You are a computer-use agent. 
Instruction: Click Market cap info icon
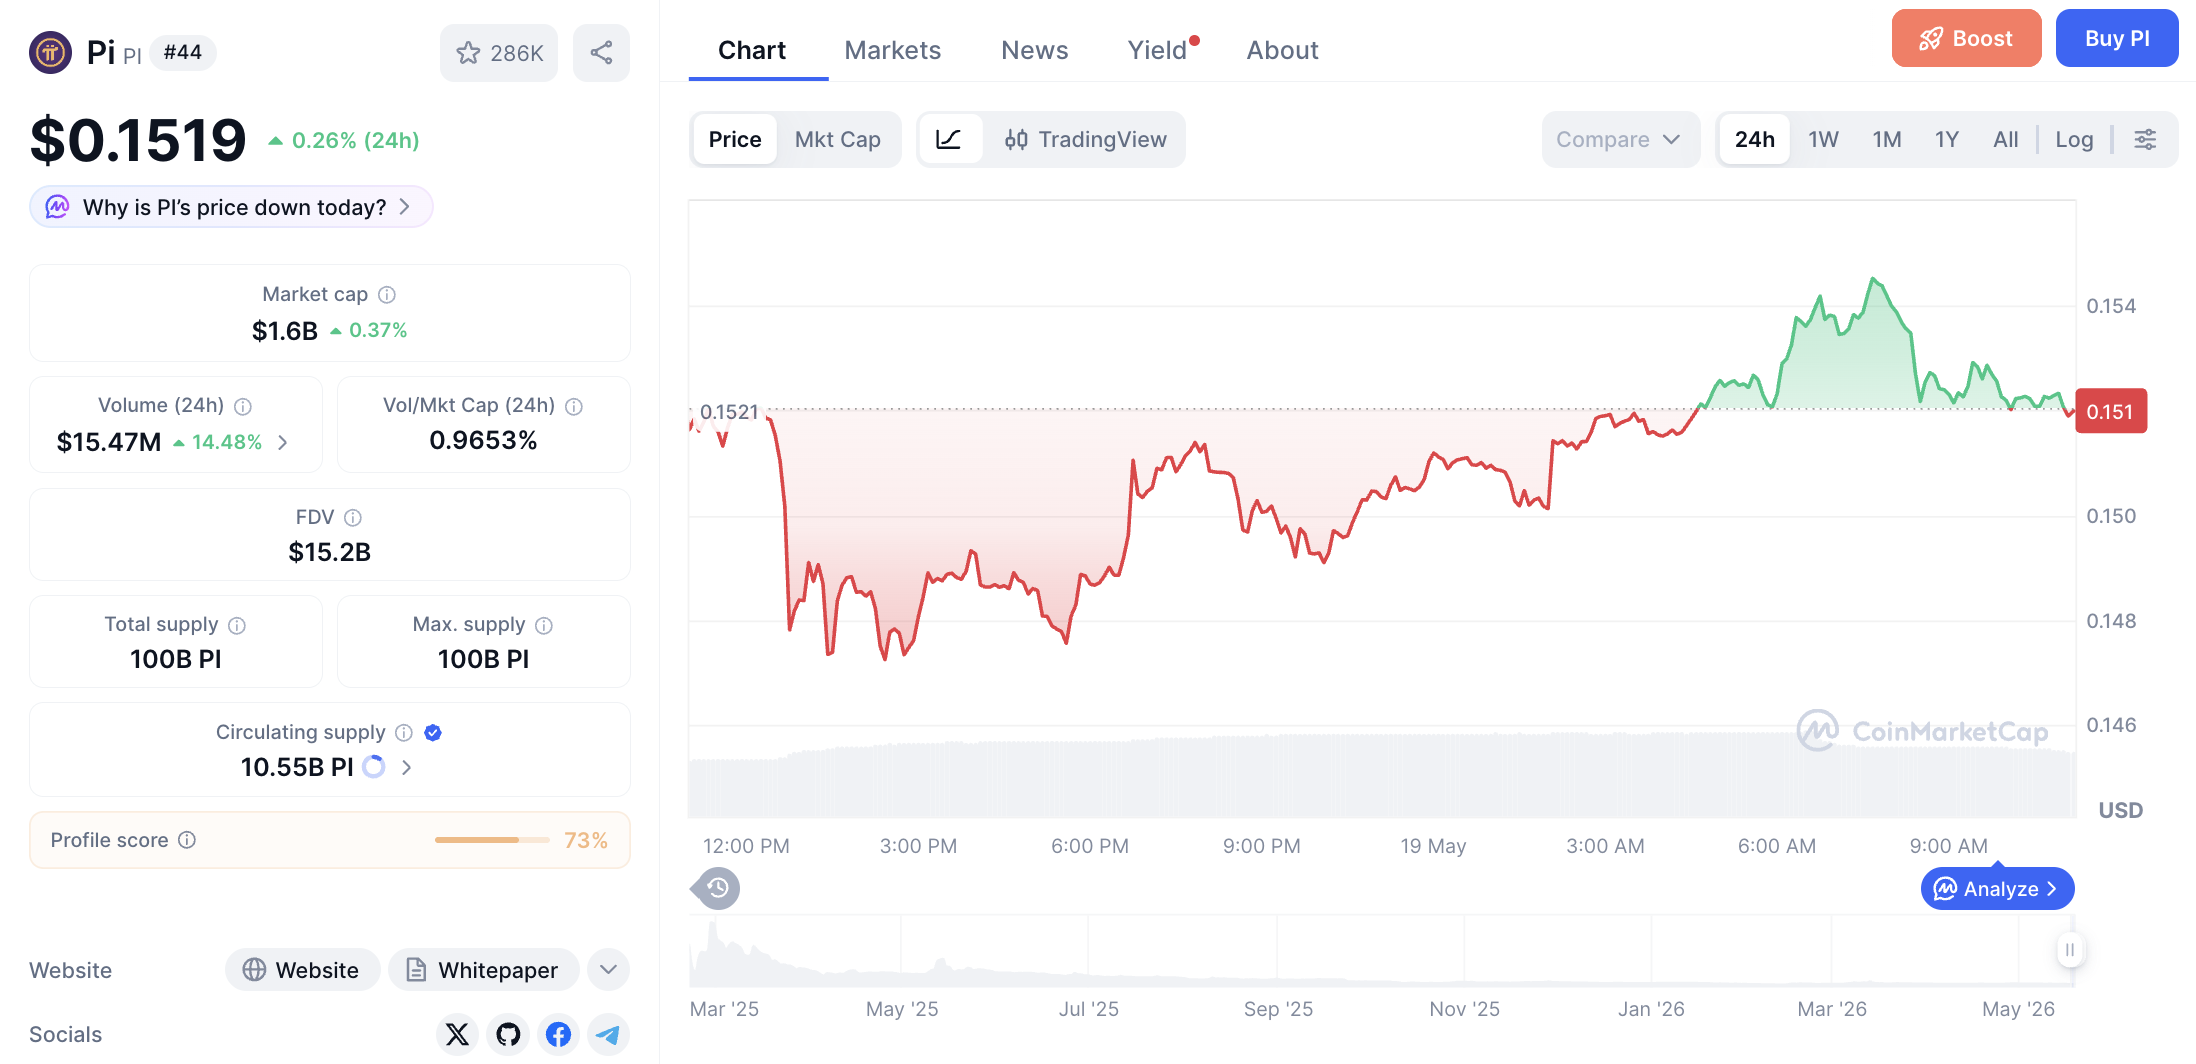click(387, 295)
